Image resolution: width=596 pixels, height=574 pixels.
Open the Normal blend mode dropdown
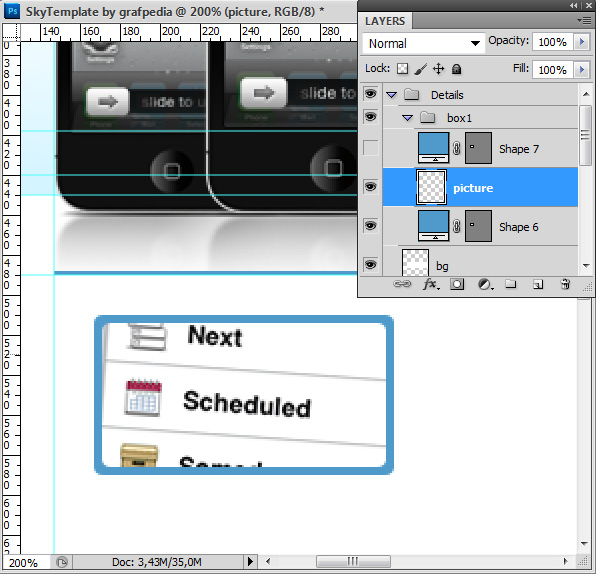point(424,43)
